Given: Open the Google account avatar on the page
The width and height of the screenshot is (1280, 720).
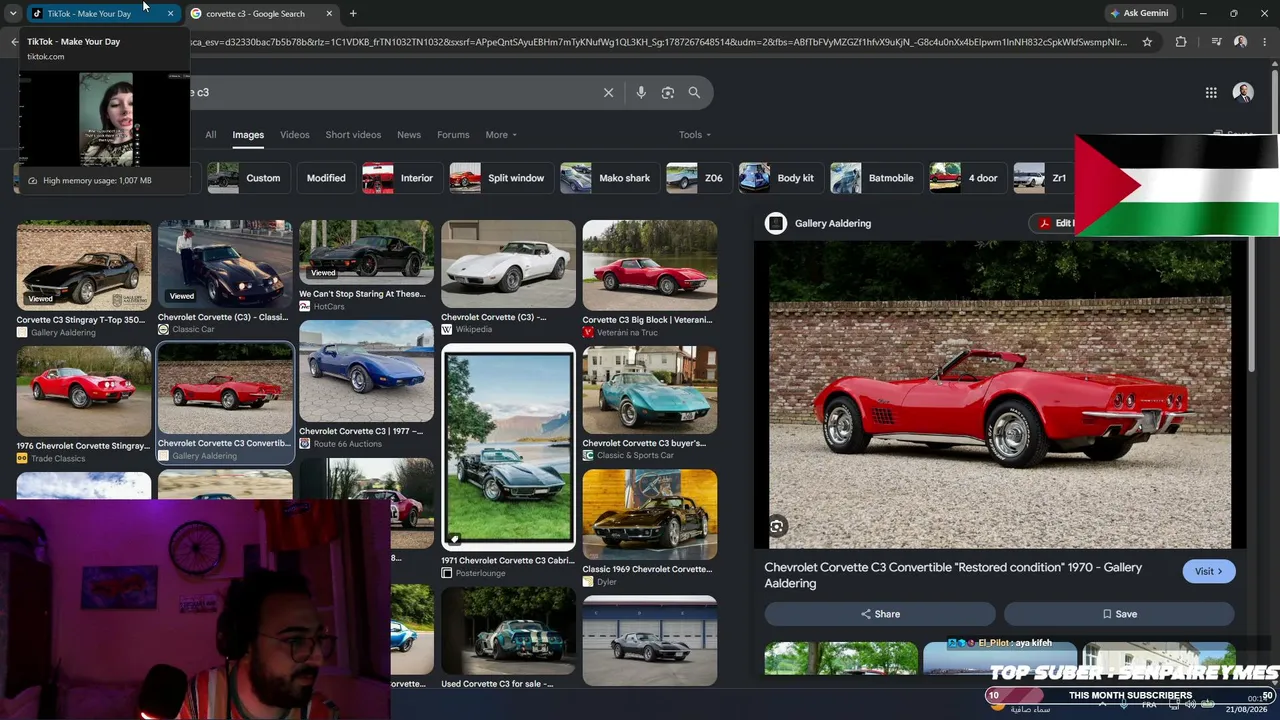Looking at the screenshot, I should coord(1243,92).
